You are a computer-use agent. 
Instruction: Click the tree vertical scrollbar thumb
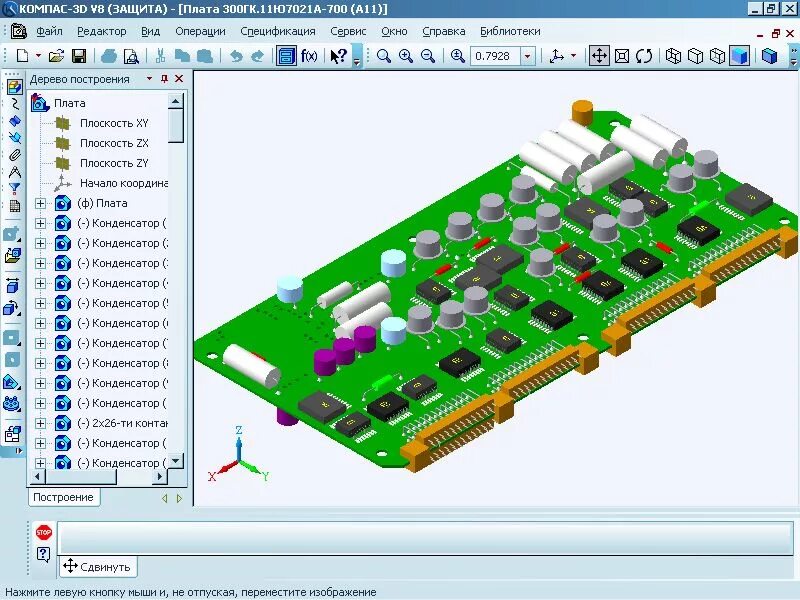click(176, 126)
